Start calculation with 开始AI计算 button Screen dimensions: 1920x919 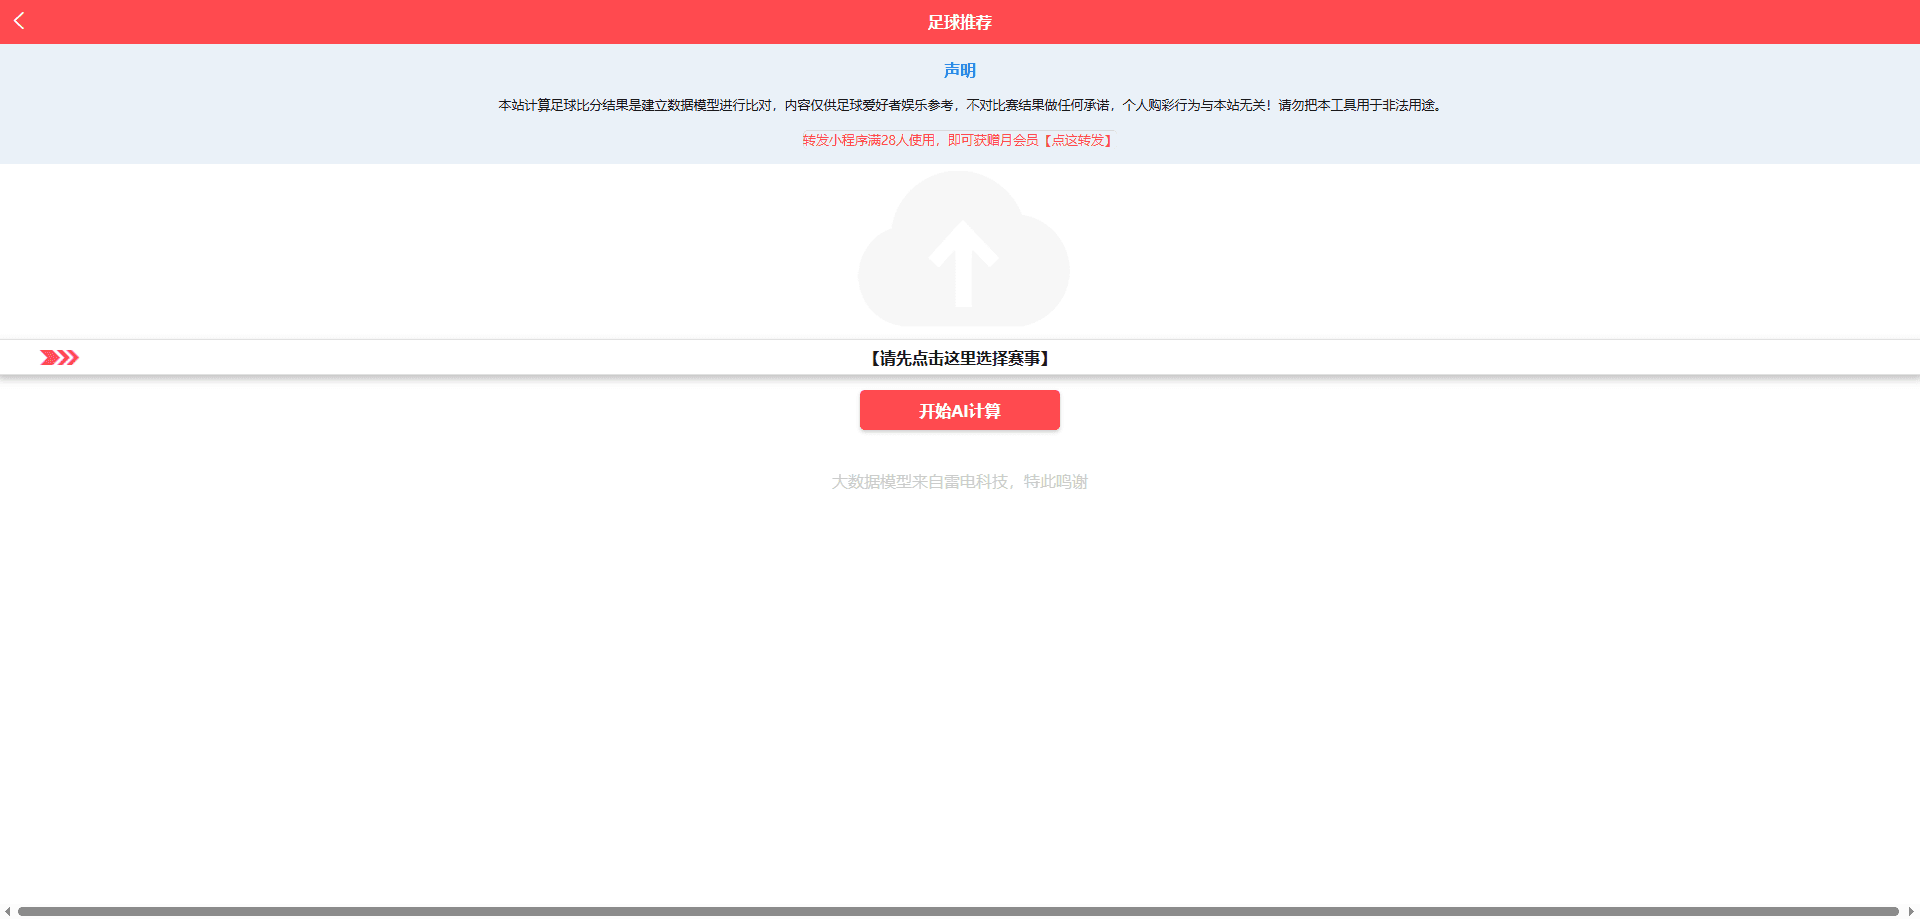pos(960,410)
